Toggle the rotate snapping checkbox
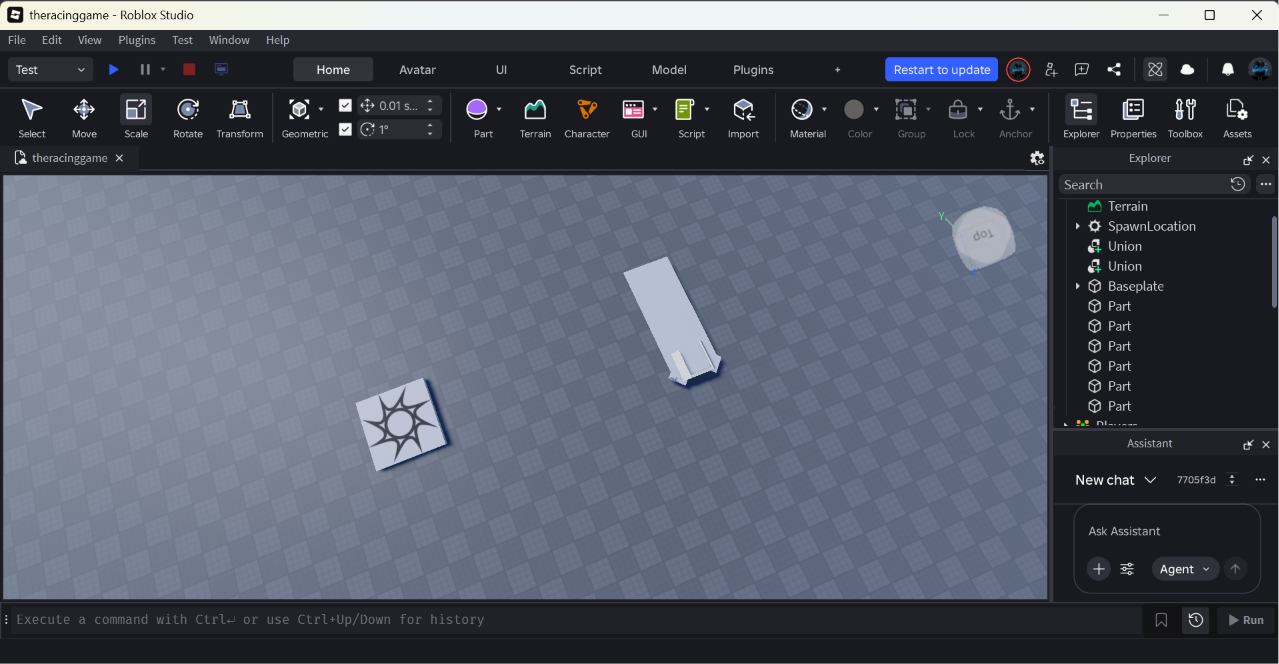Viewport: 1279px width, 664px height. [x=345, y=129]
